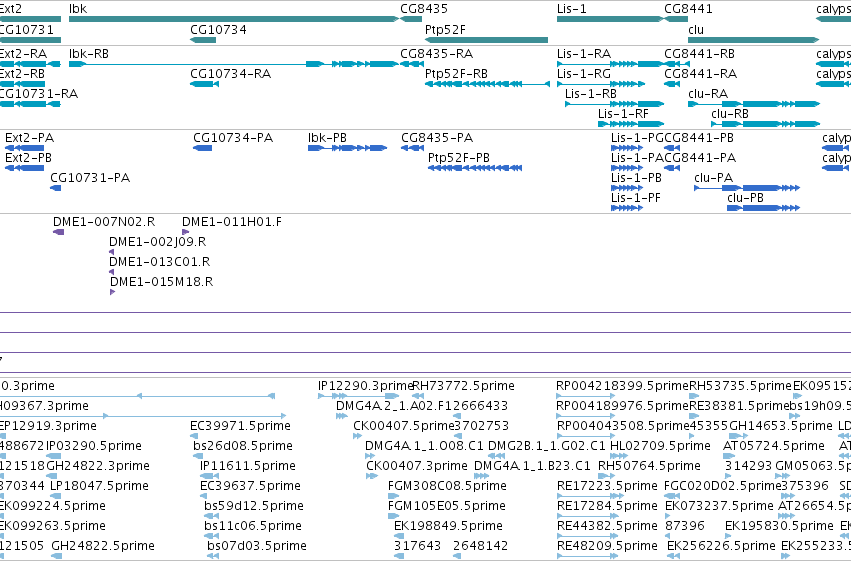This screenshot has width=851, height=561.
Task: Click the Lis-1 gene label
Action: coord(571,9)
